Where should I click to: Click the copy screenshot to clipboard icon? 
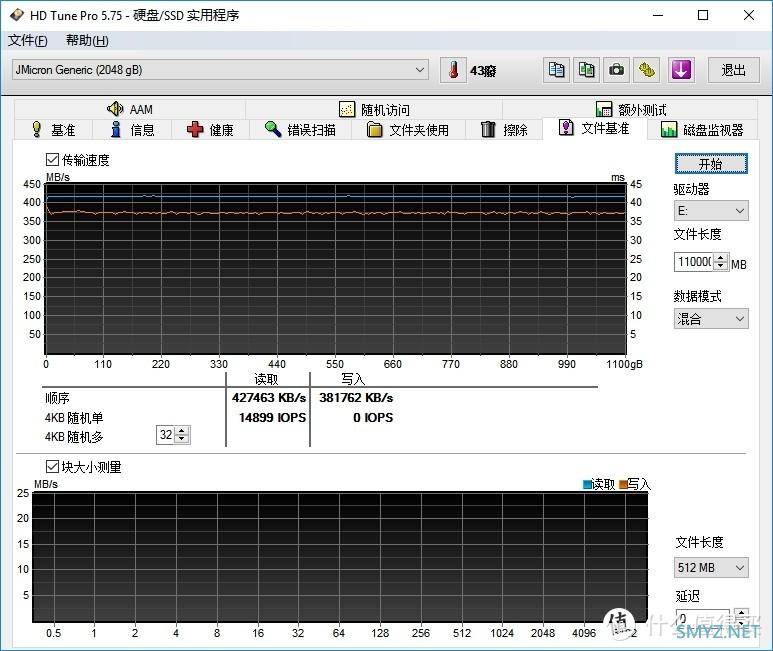[587, 70]
